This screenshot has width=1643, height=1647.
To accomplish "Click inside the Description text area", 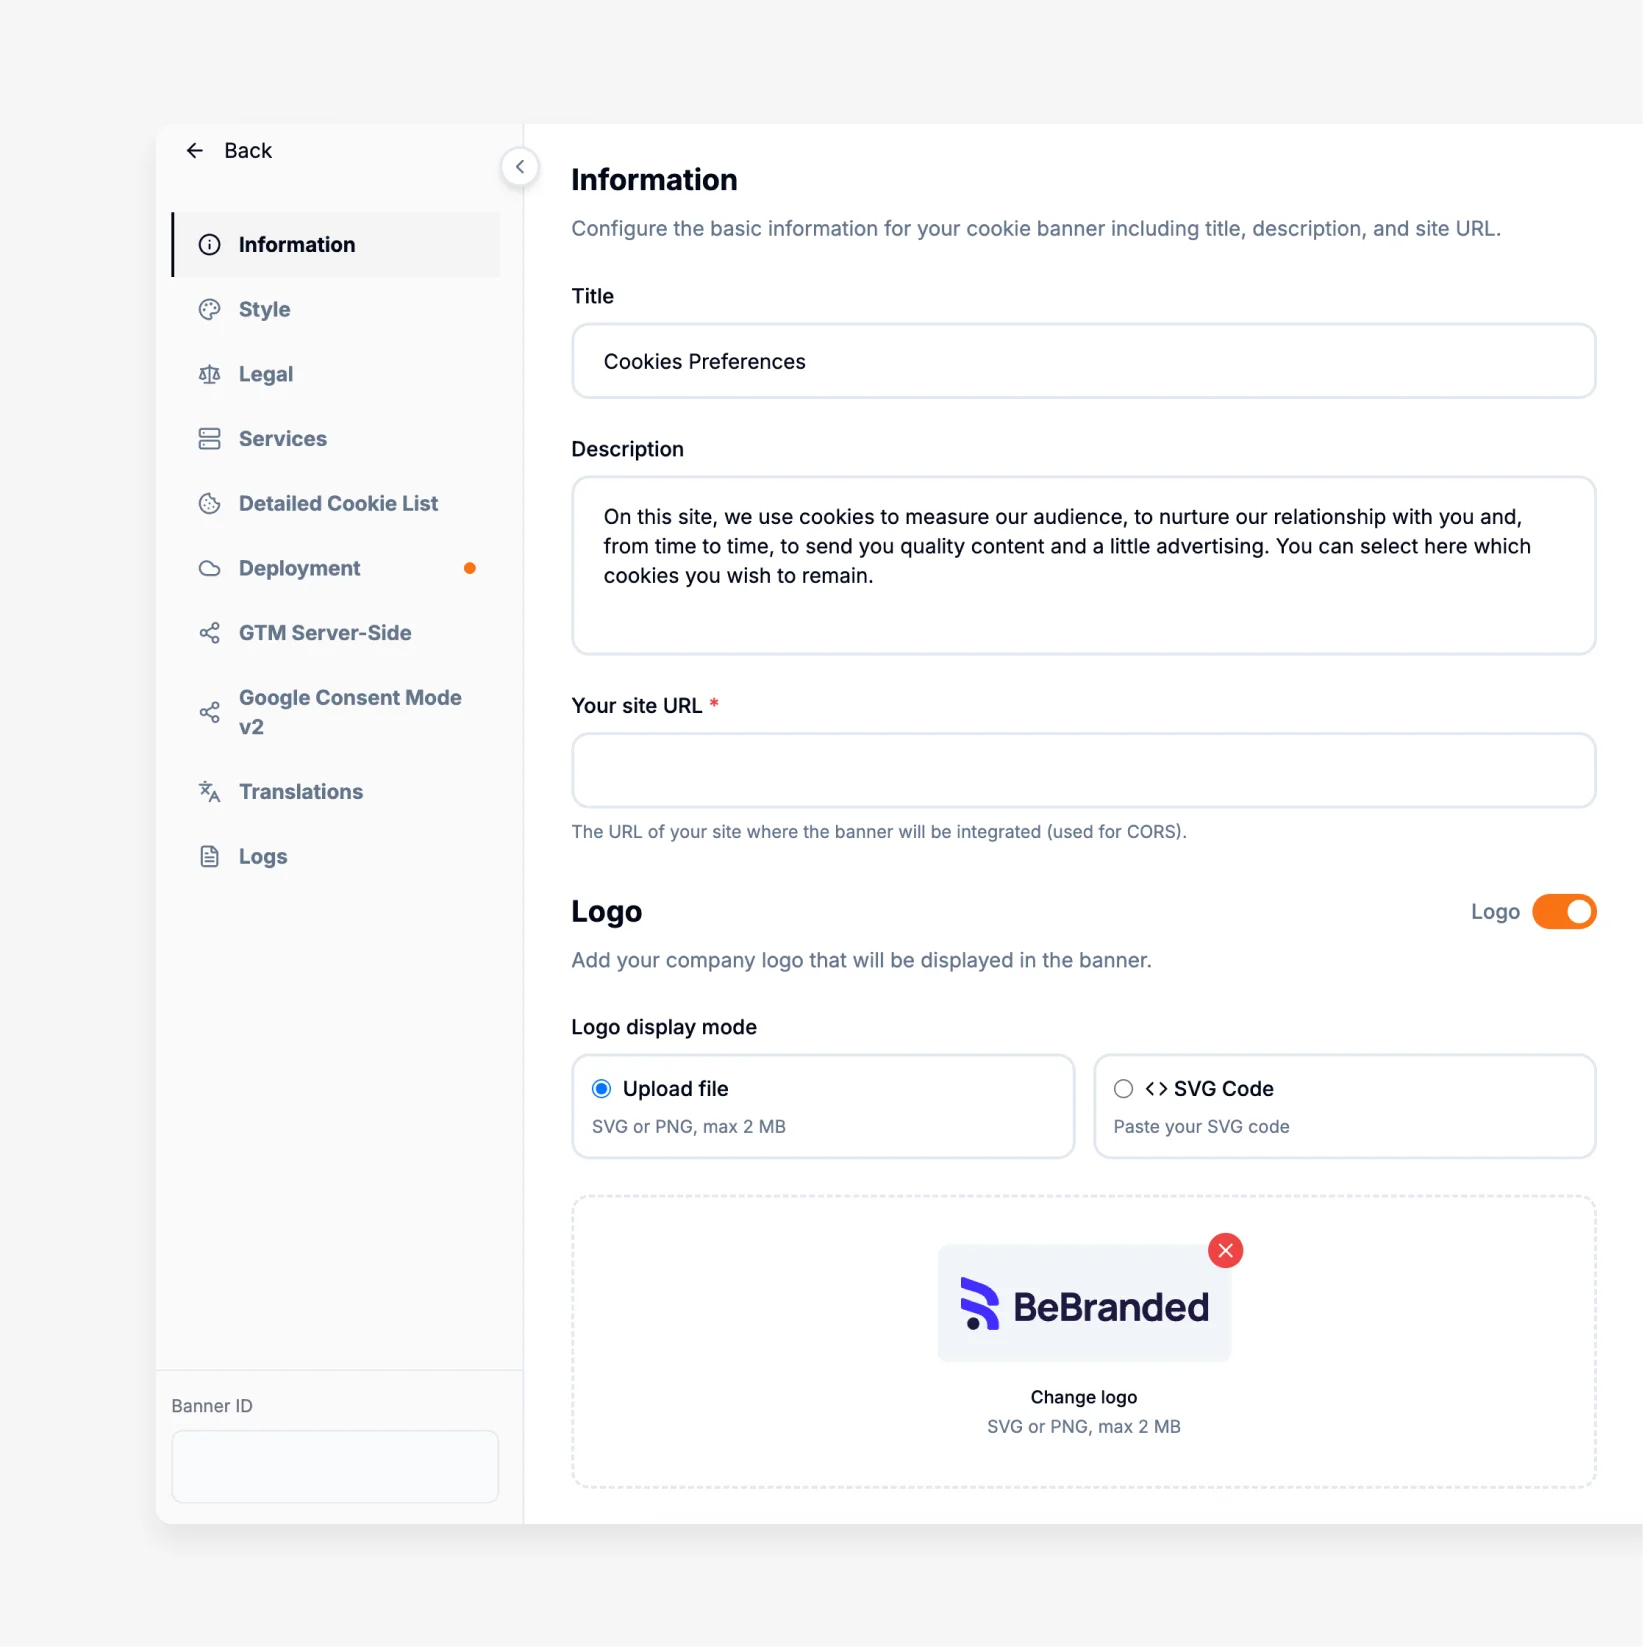I will (1083, 566).
